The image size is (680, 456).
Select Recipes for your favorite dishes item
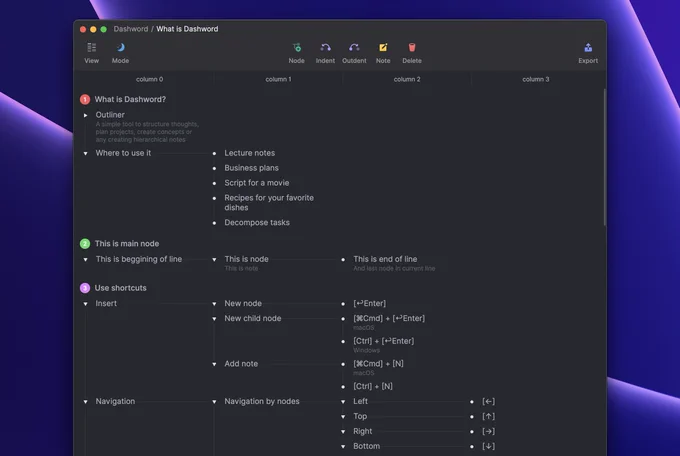coord(269,203)
